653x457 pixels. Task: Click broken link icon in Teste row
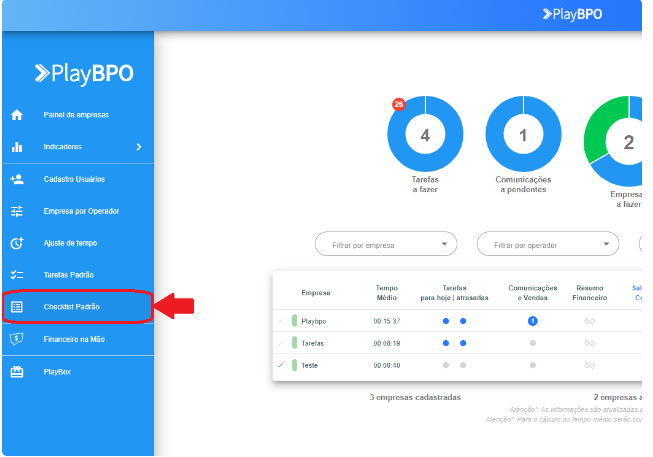tap(590, 365)
